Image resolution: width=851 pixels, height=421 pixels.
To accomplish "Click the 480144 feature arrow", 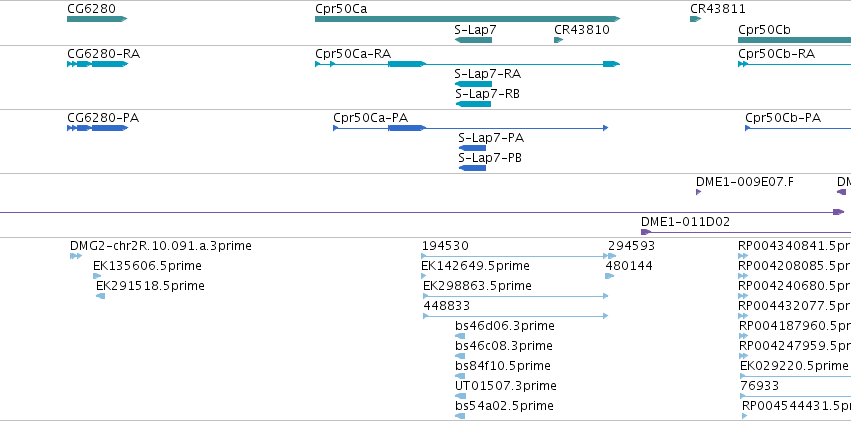I will coord(609,276).
